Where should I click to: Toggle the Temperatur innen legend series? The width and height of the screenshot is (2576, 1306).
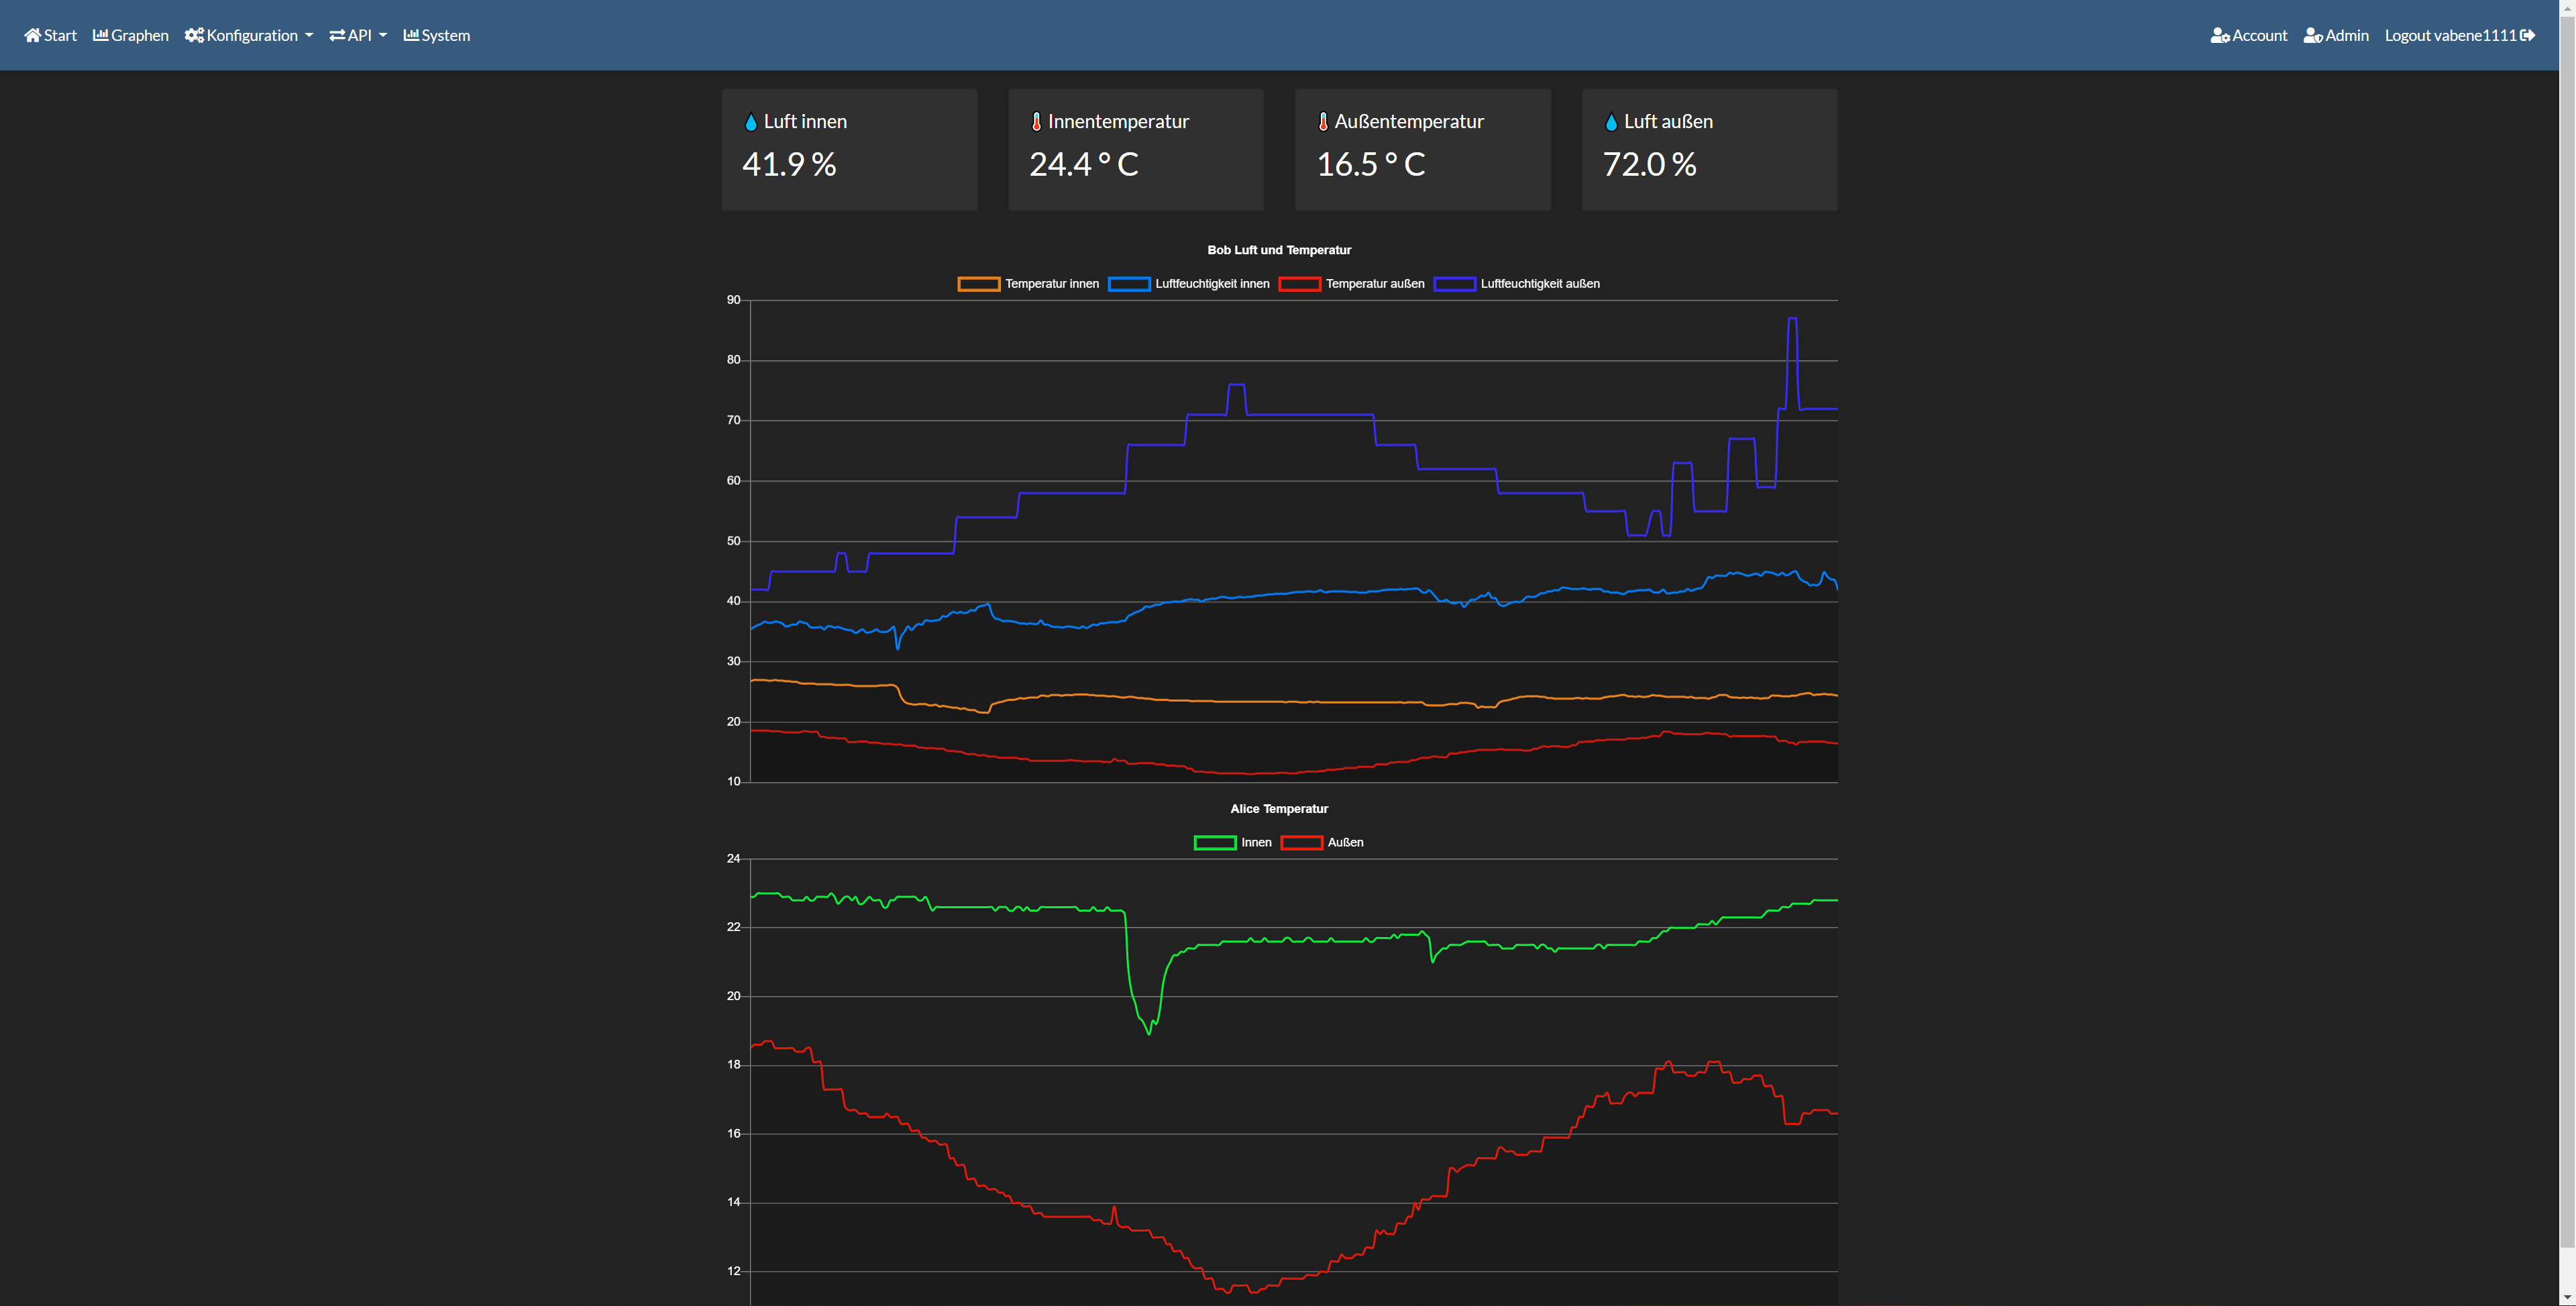pos(1051,284)
